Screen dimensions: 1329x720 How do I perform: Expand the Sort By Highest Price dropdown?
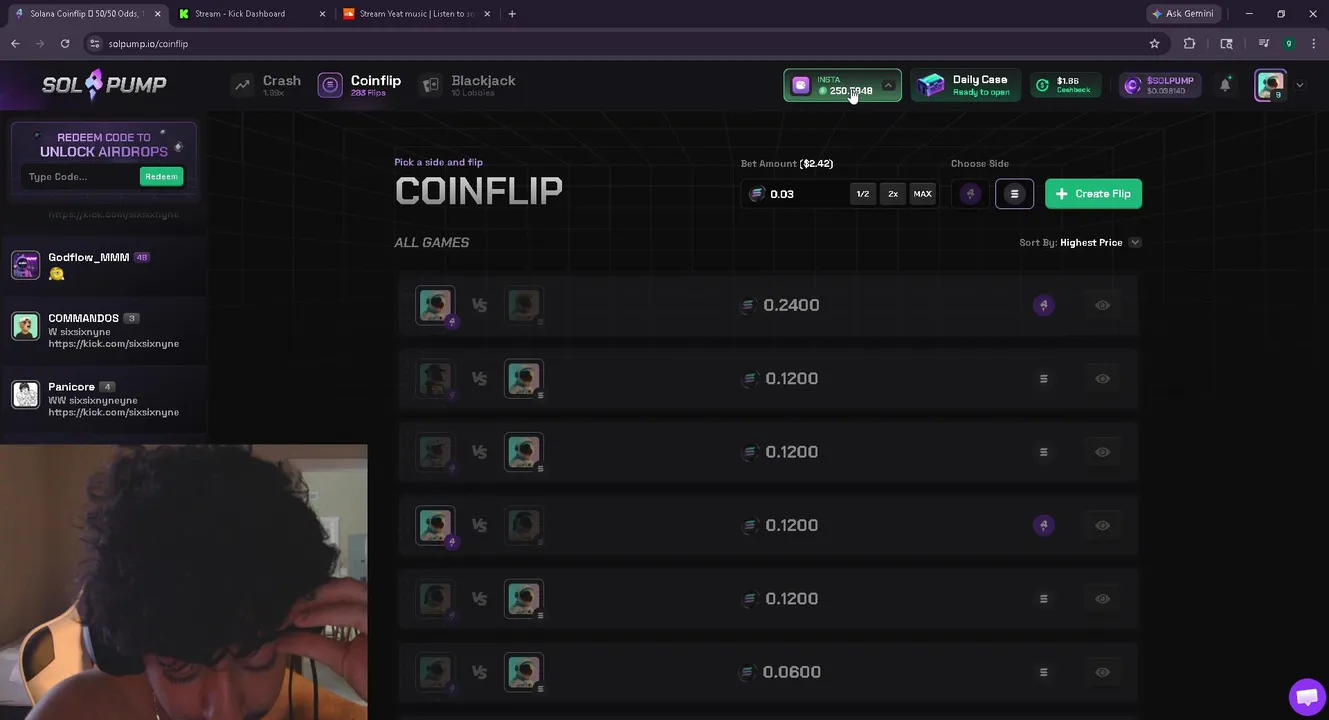click(x=1080, y=242)
